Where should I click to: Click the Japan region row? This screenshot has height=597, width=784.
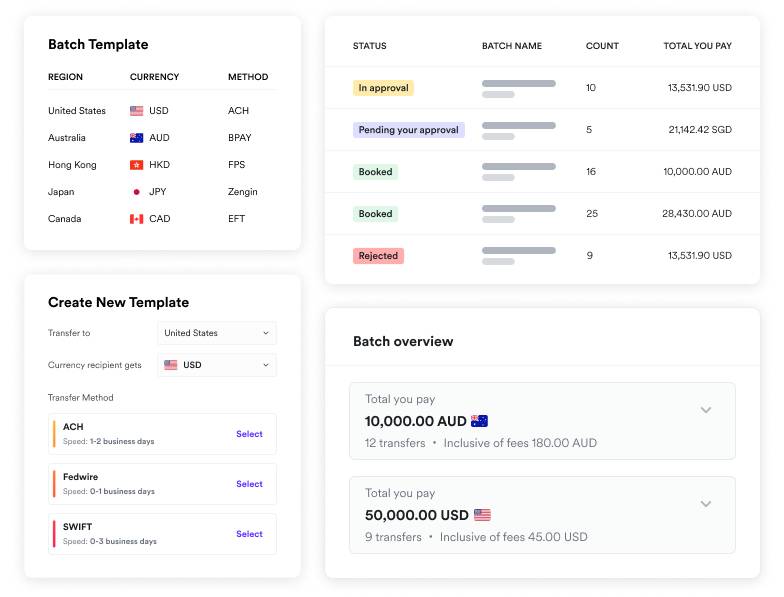(x=162, y=192)
